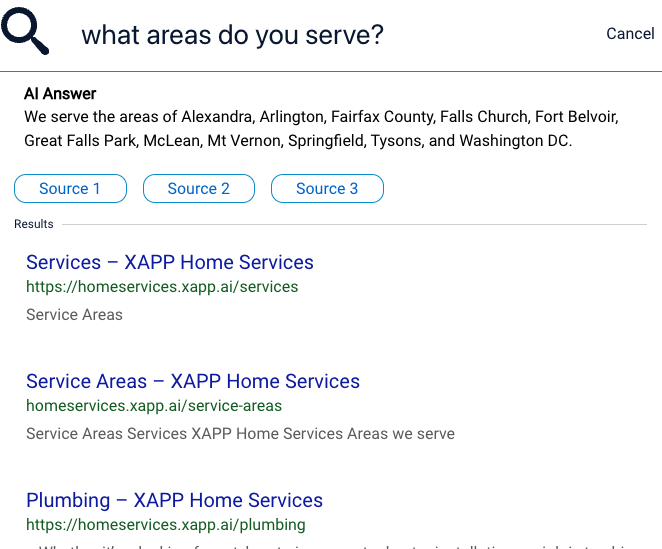Click the homeservices.xapp.ai/service-areas URL
The height and width of the screenshot is (549, 662).
(154, 406)
